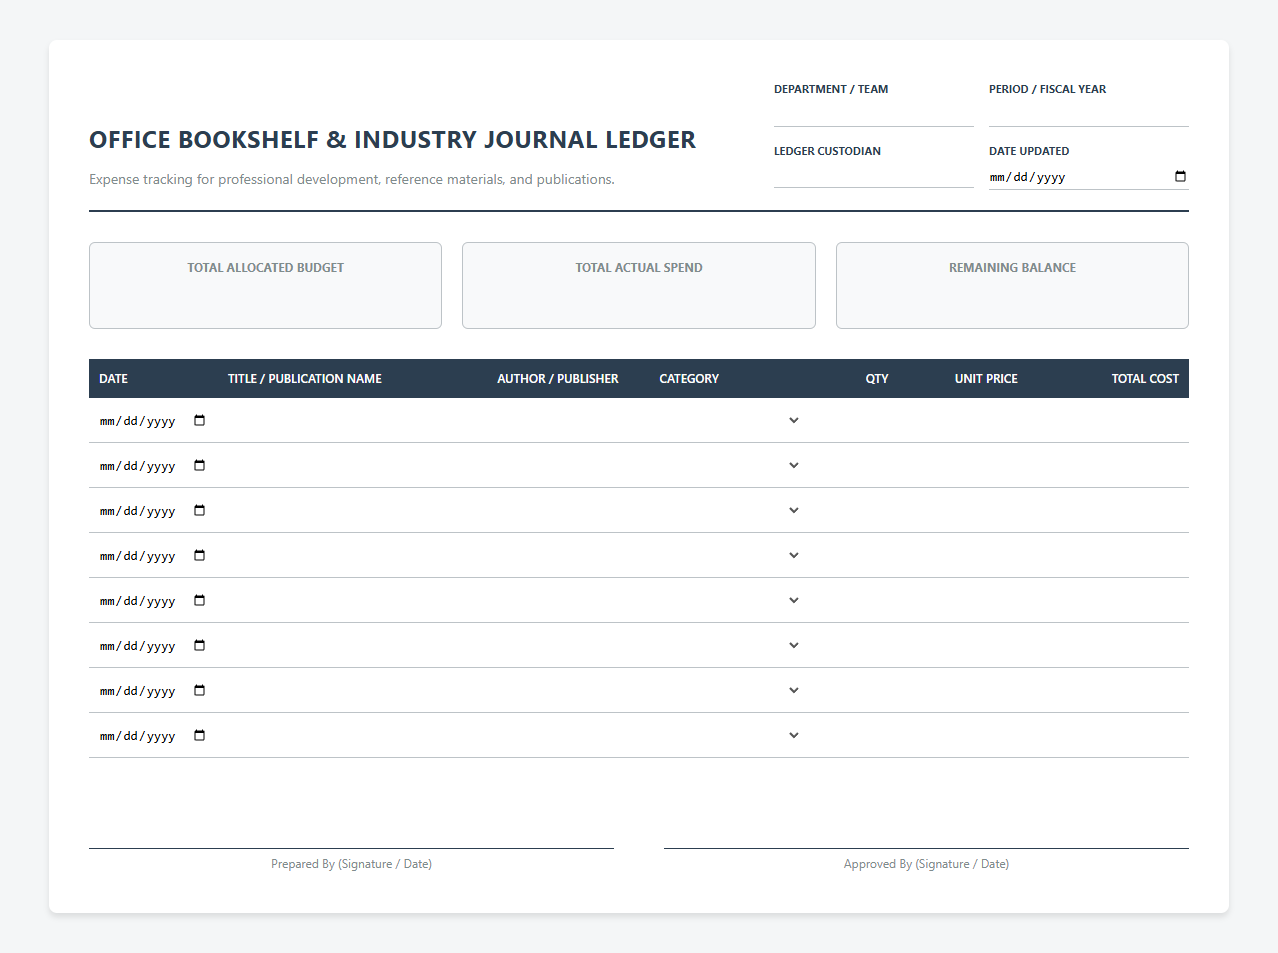1278x953 pixels.
Task: Focus the Department / Team input field
Action: [x=873, y=113]
